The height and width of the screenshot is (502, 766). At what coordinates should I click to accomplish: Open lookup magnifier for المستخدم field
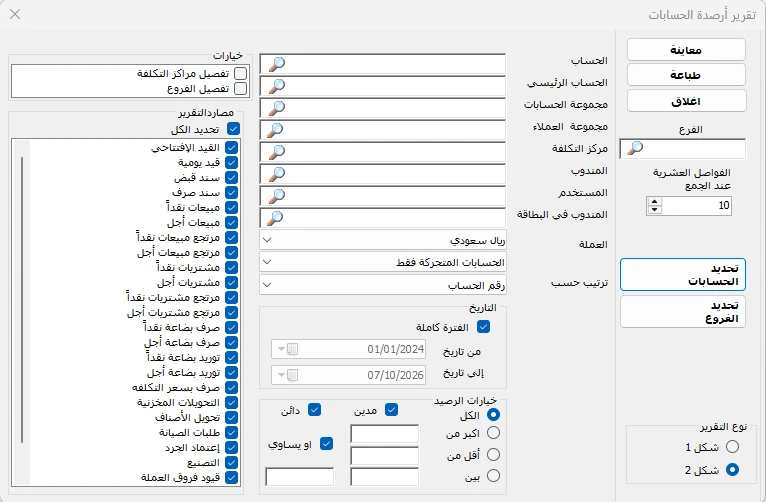[x=277, y=196]
